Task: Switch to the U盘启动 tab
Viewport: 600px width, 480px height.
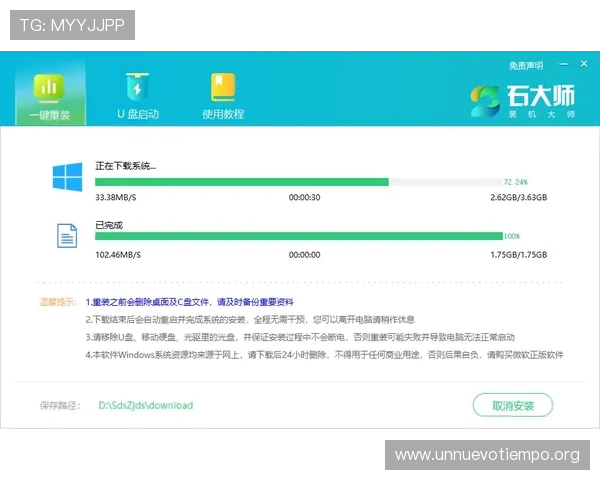Action: (138, 96)
